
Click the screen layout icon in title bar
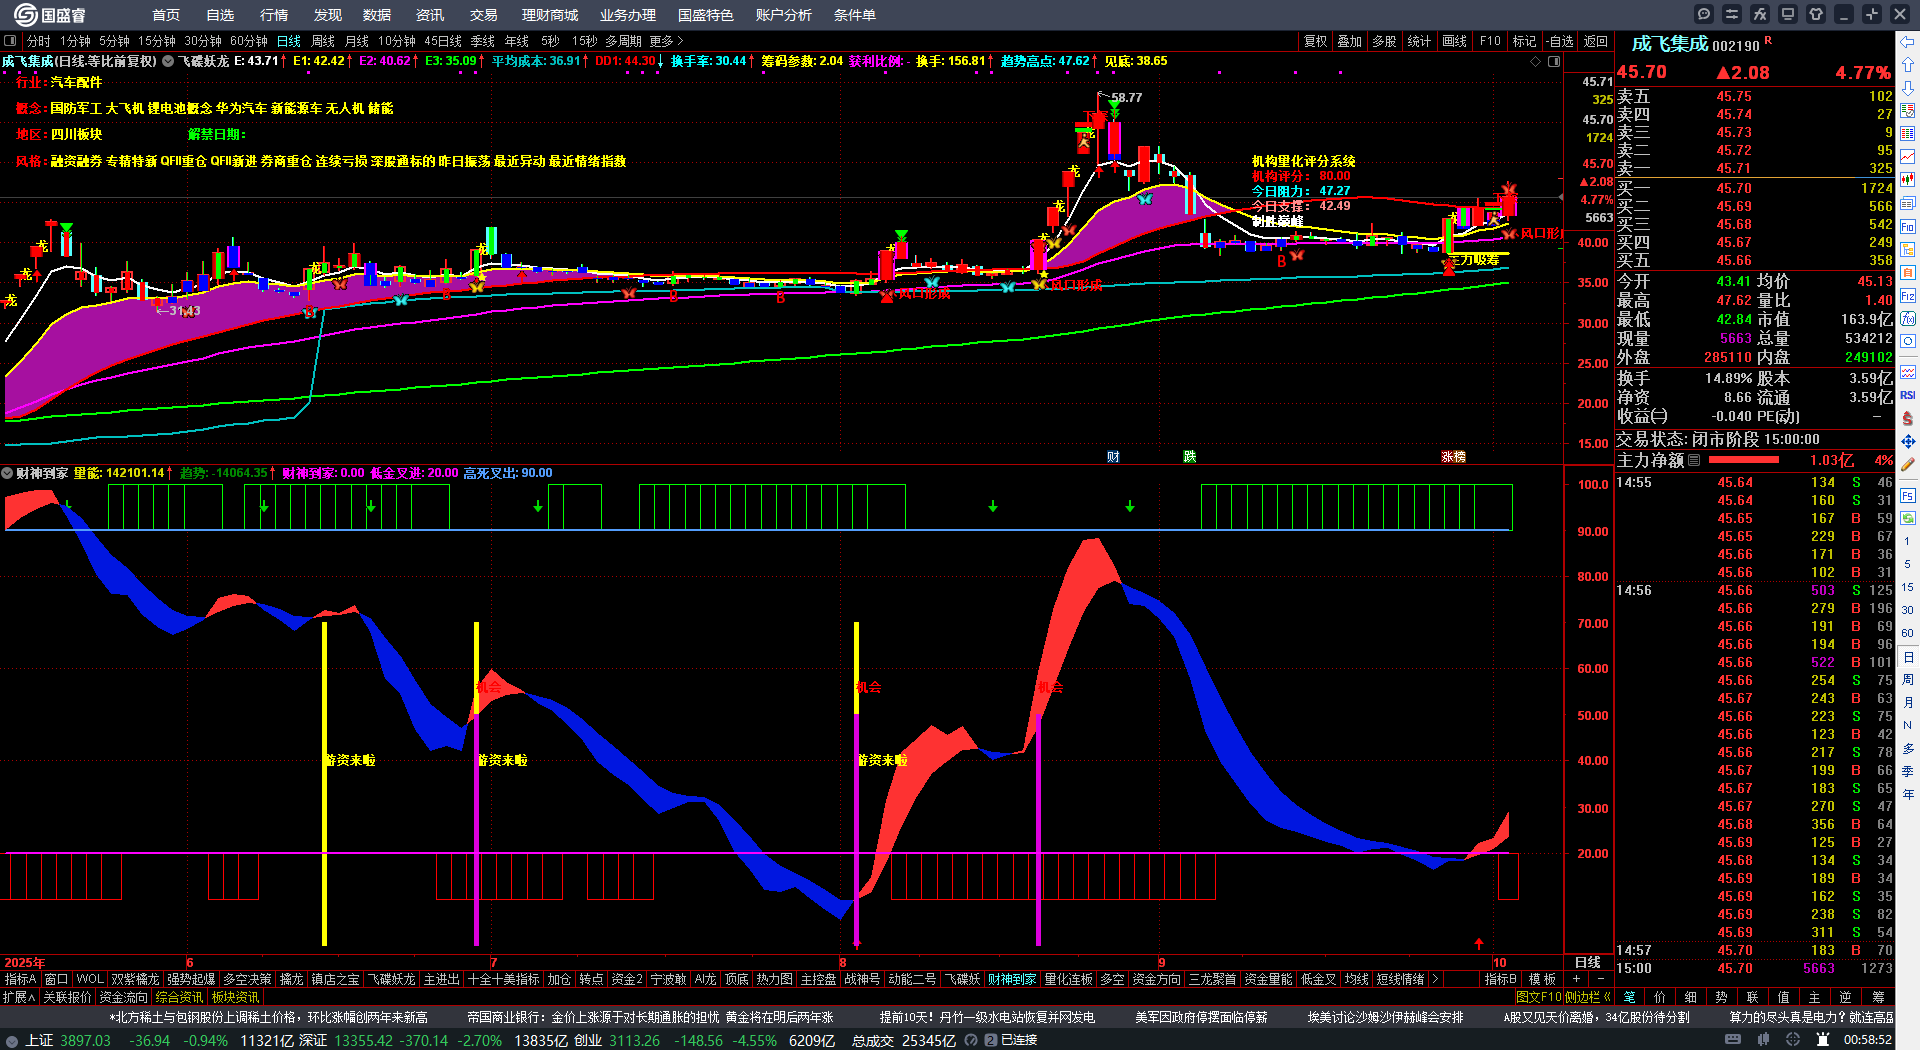tap(1788, 14)
